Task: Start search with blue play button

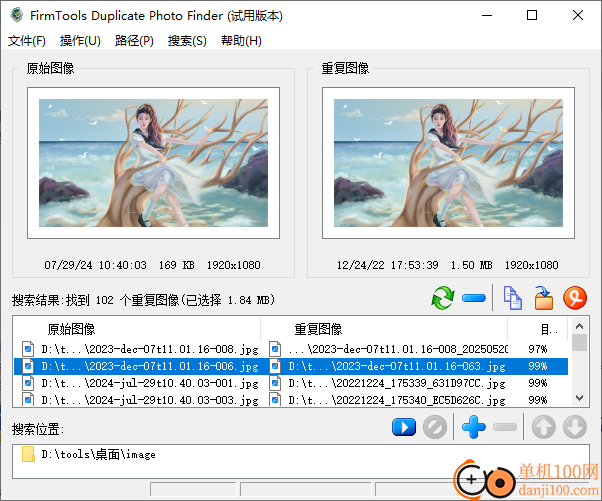Action: [x=404, y=427]
